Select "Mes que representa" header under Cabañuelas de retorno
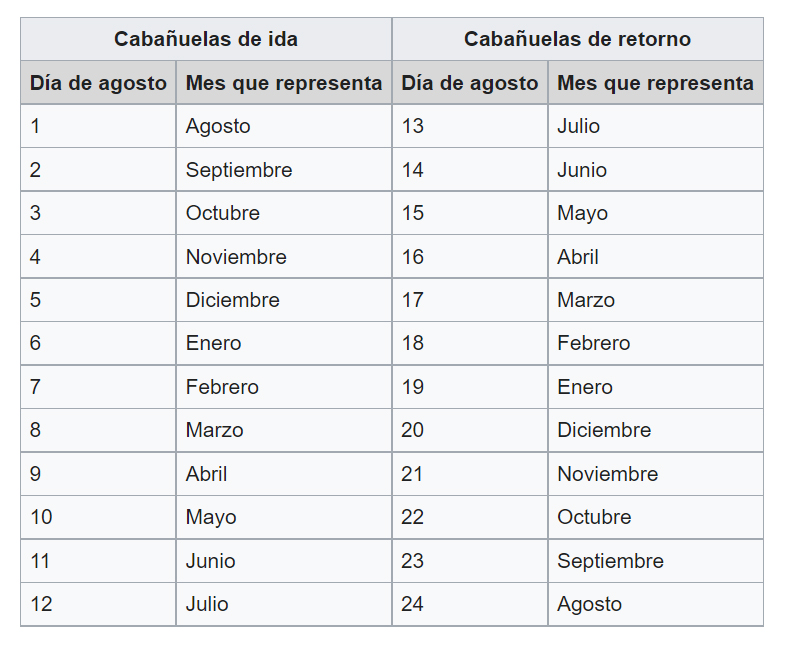Screen dimensions: 792x648 655,83
